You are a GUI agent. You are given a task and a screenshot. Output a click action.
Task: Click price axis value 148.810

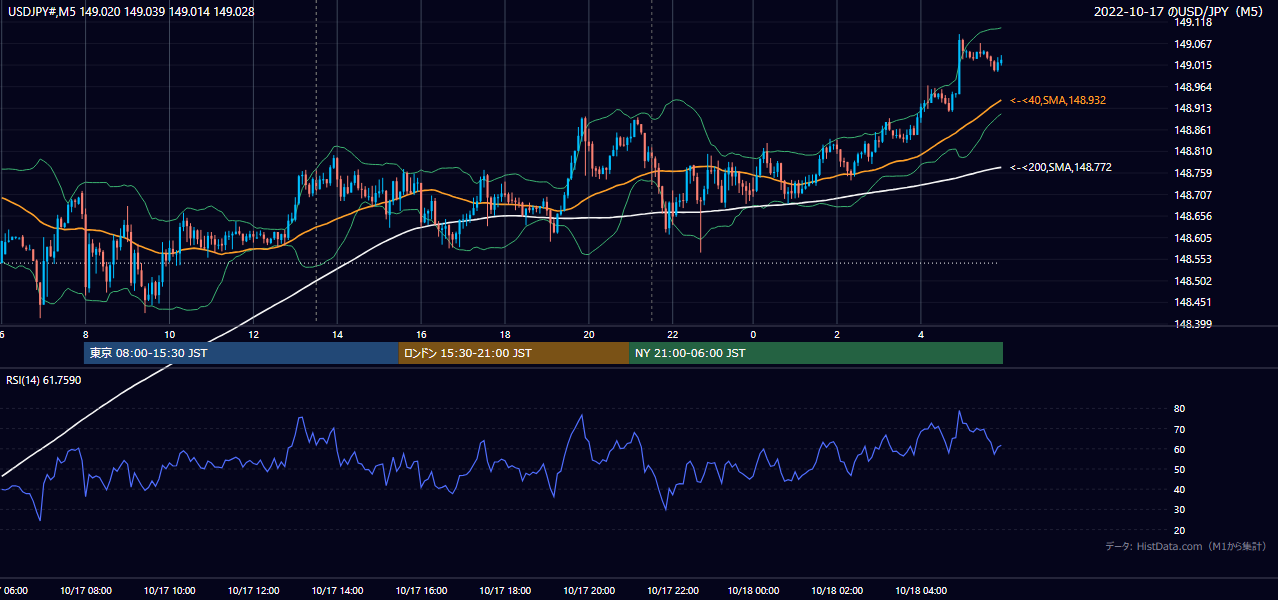[1193, 151]
